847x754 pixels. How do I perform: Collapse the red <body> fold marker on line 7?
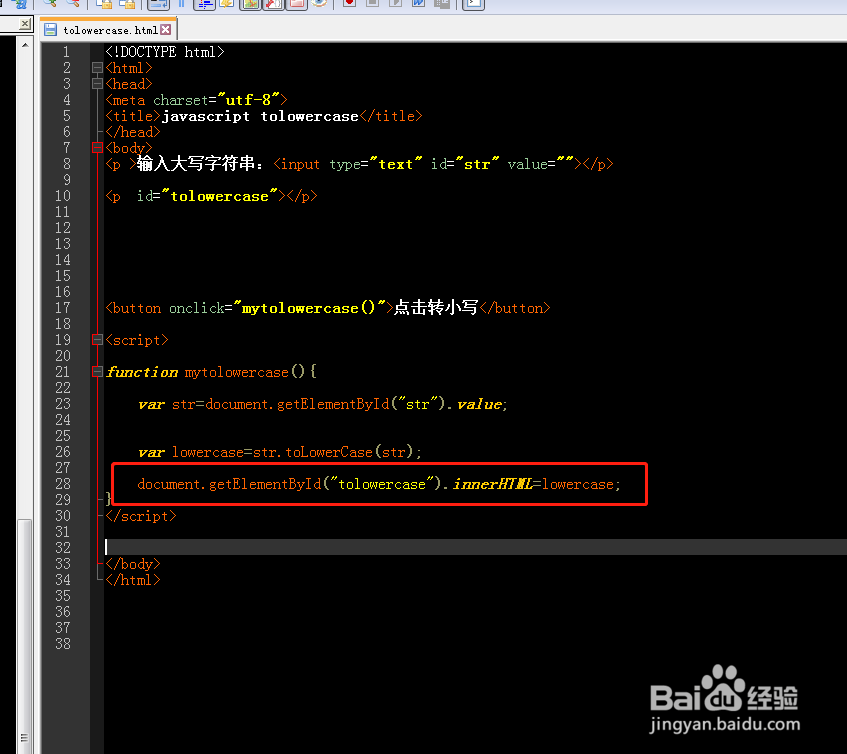pos(97,147)
